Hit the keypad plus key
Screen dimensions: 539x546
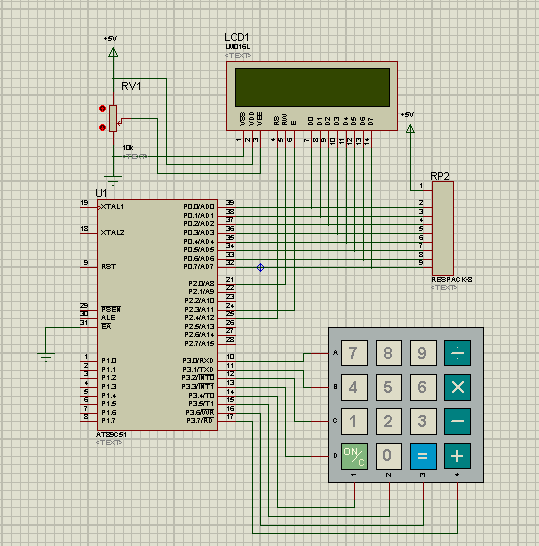click(457, 456)
